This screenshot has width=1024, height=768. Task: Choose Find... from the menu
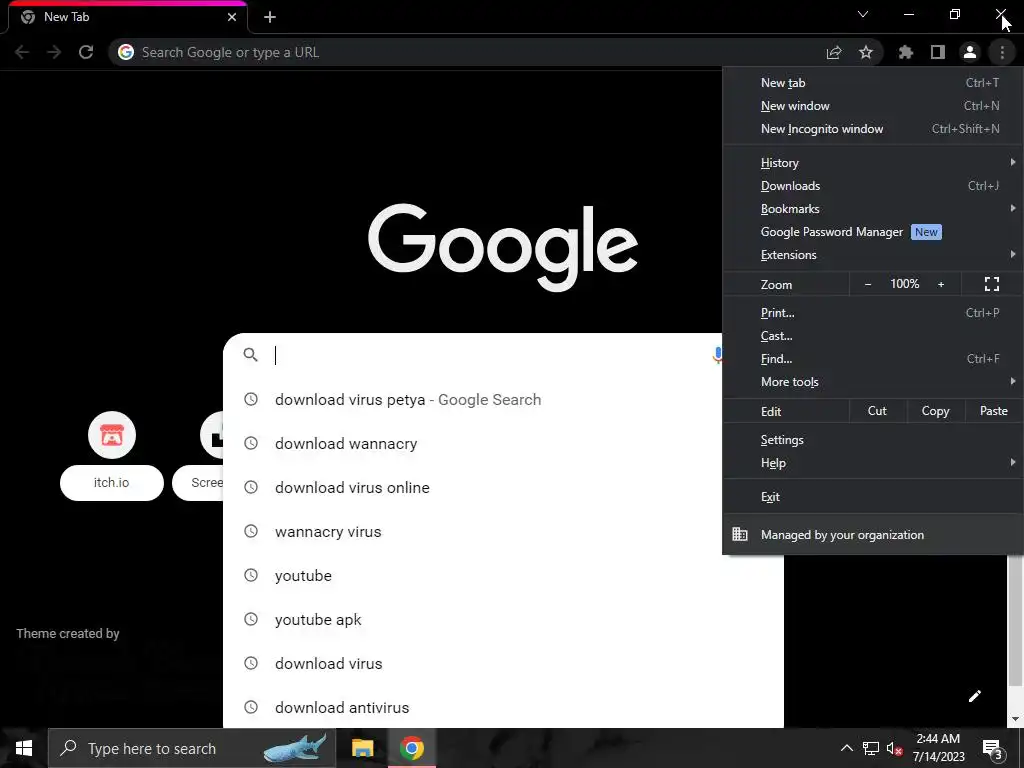[873, 359]
